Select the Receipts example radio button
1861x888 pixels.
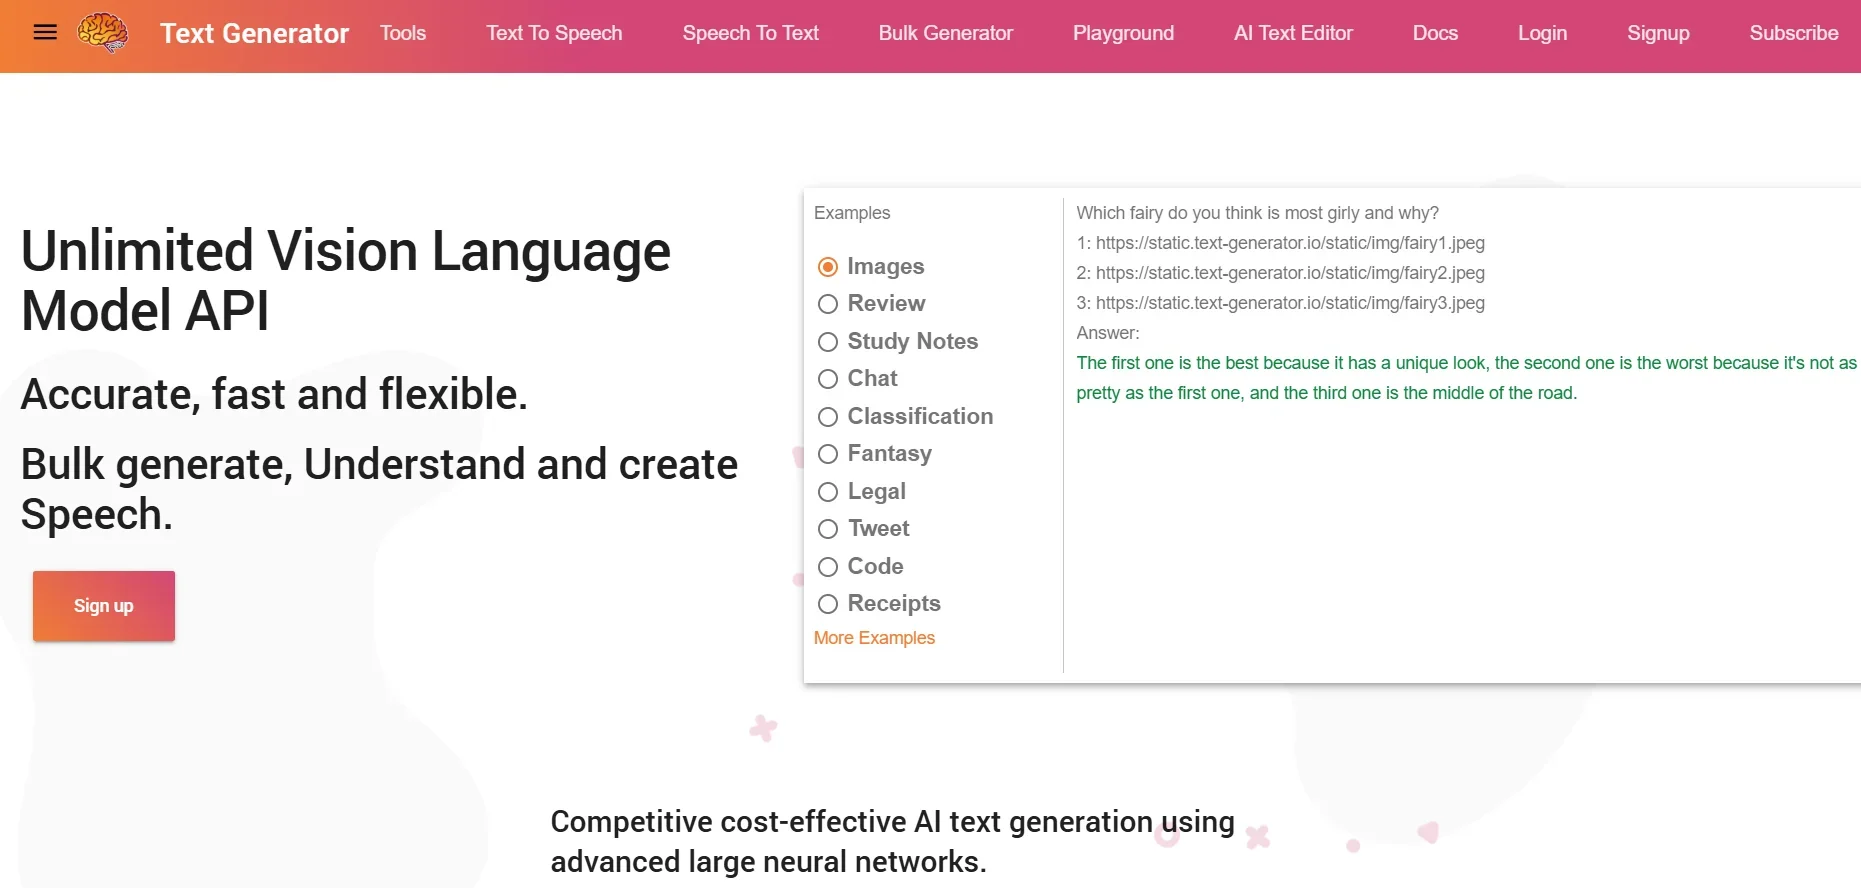(x=828, y=604)
